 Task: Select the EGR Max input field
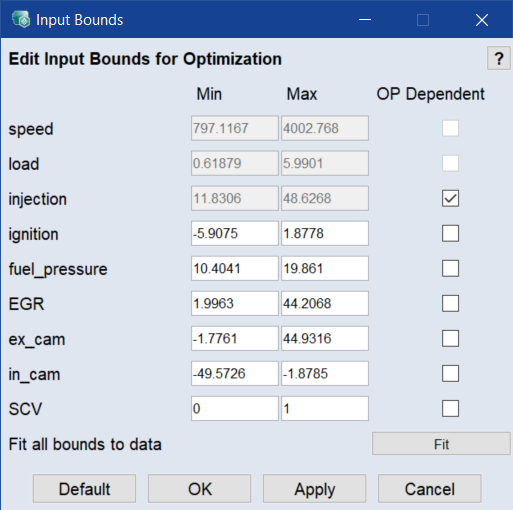tap(325, 303)
